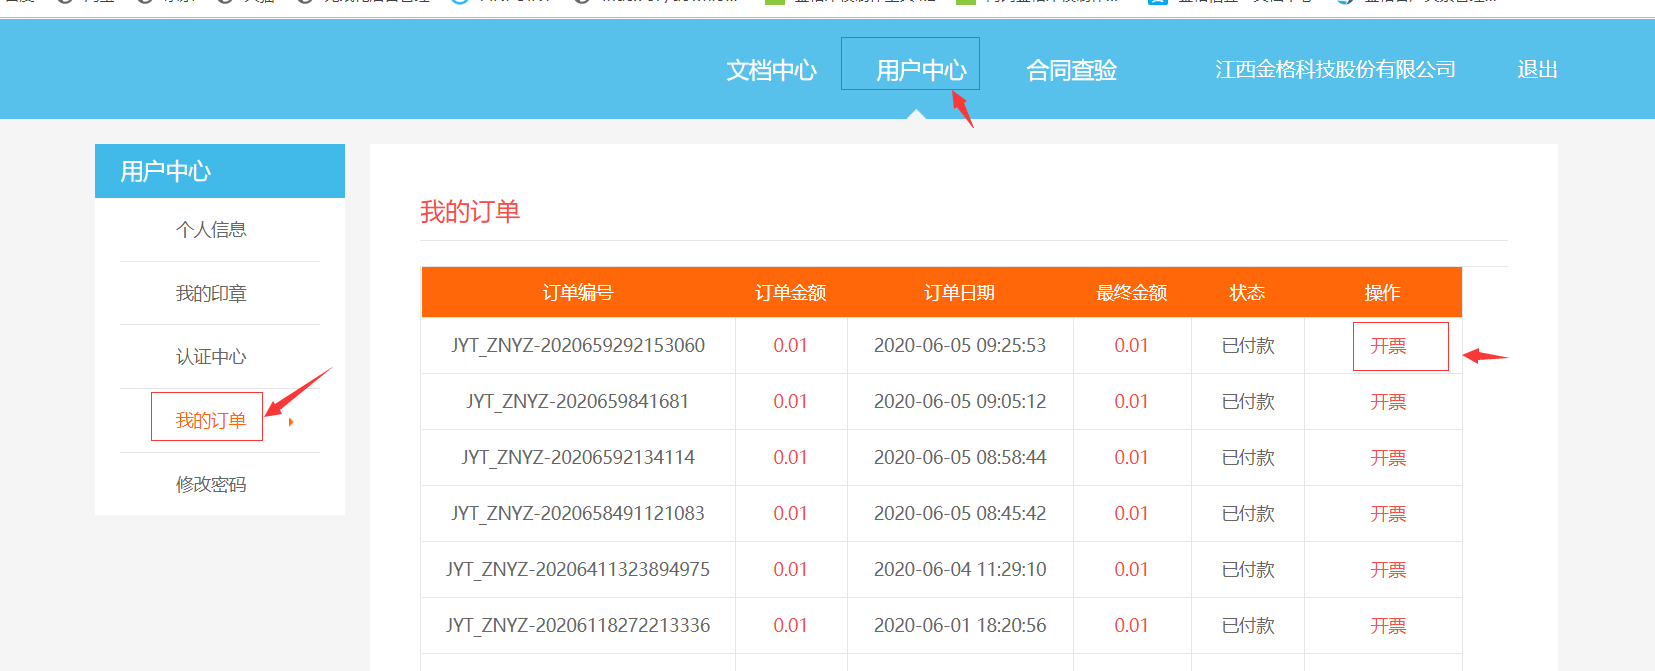This screenshot has width=1655, height=671.
Task: Click the 订单编号 column header
Action: [x=578, y=293]
